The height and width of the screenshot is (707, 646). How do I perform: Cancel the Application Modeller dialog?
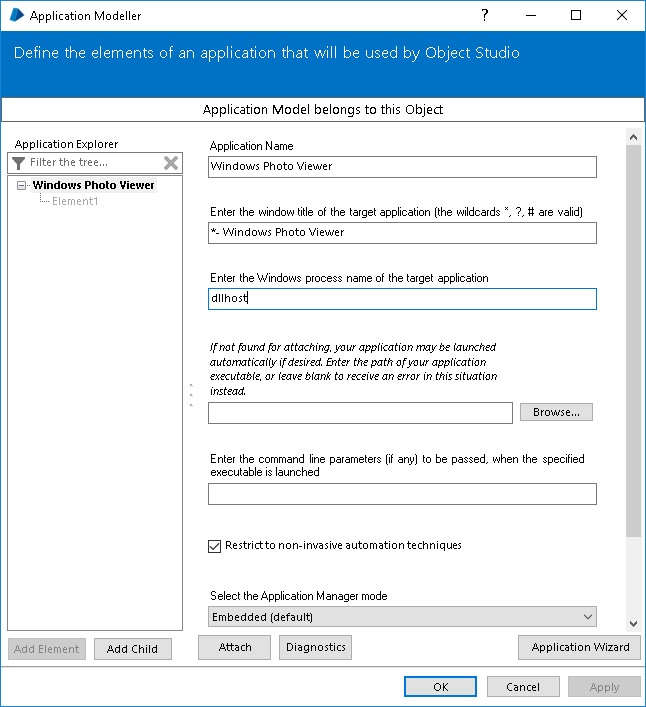(x=523, y=687)
